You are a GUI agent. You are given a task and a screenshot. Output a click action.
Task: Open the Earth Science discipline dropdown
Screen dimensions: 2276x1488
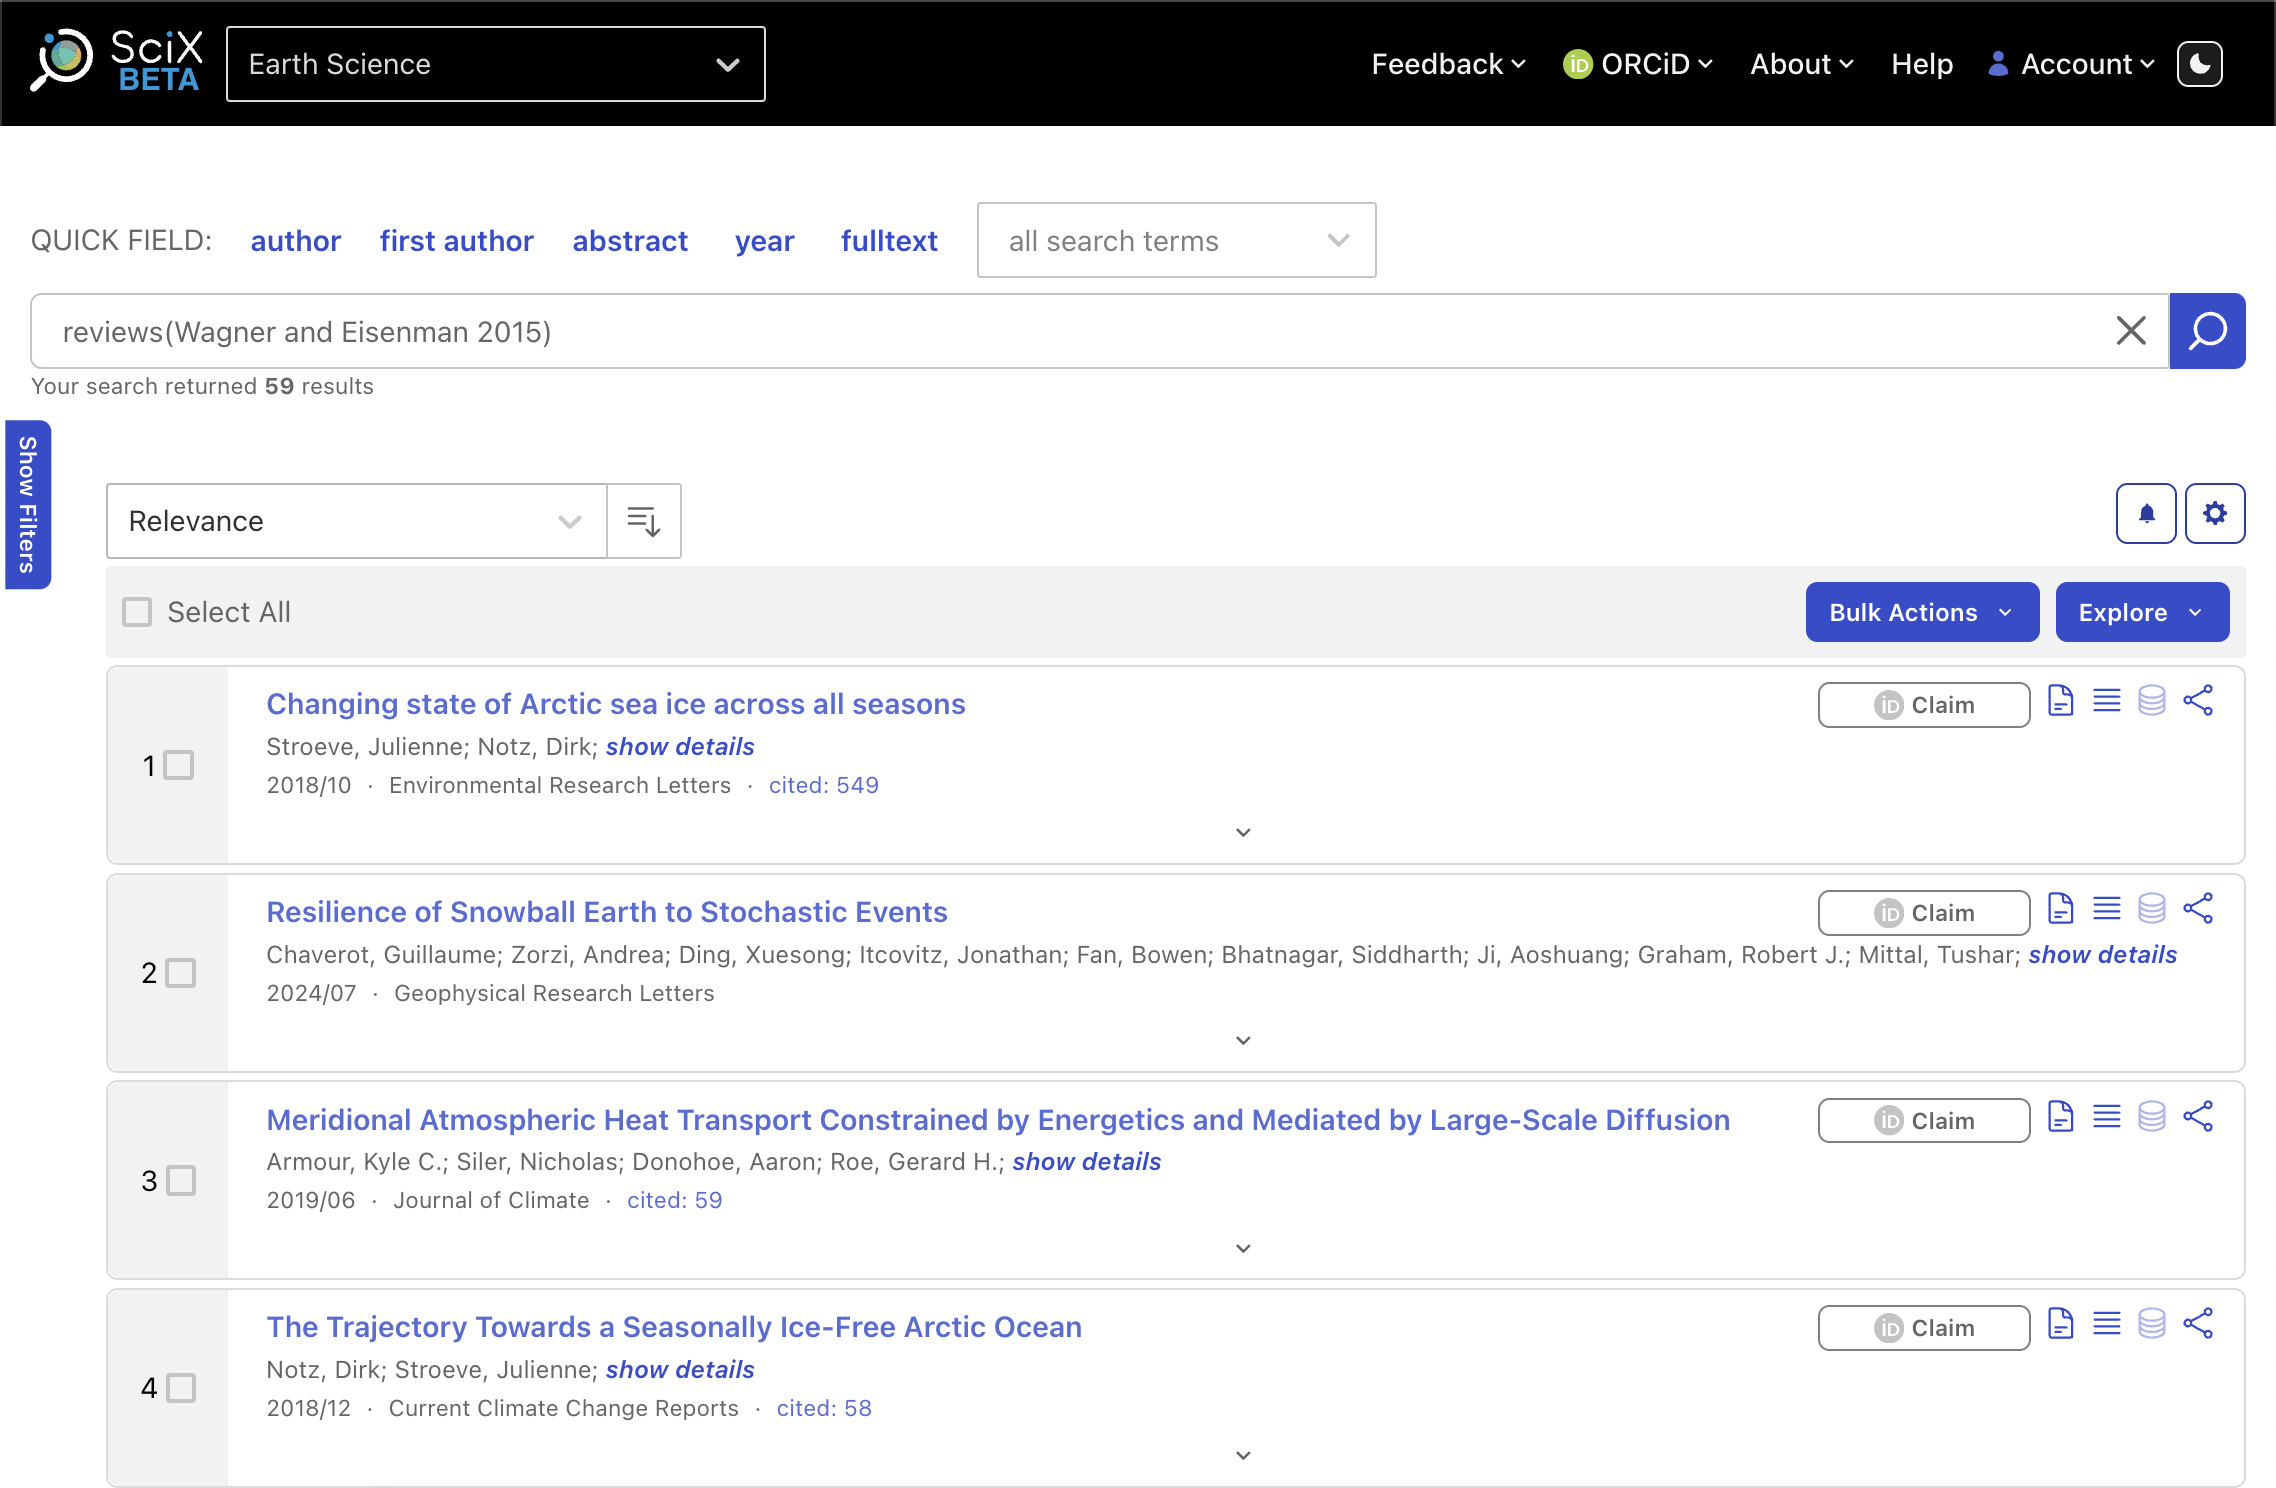point(495,64)
